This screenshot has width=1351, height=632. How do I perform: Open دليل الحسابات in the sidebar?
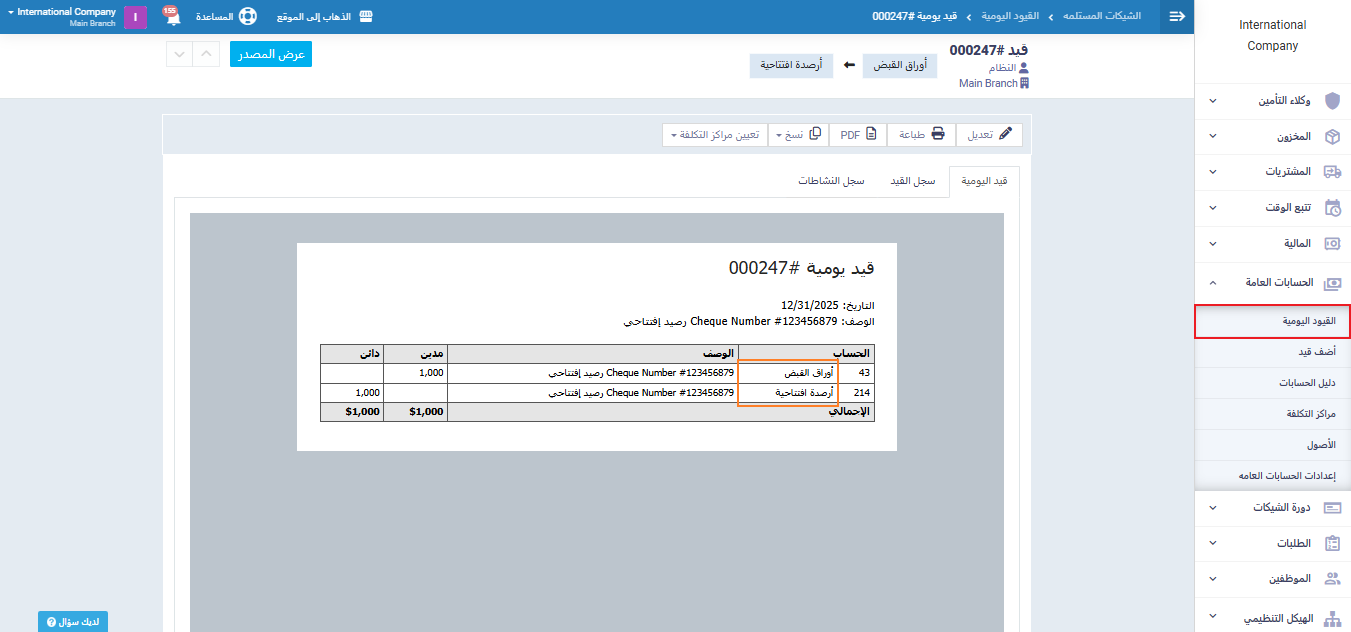click(x=1307, y=383)
